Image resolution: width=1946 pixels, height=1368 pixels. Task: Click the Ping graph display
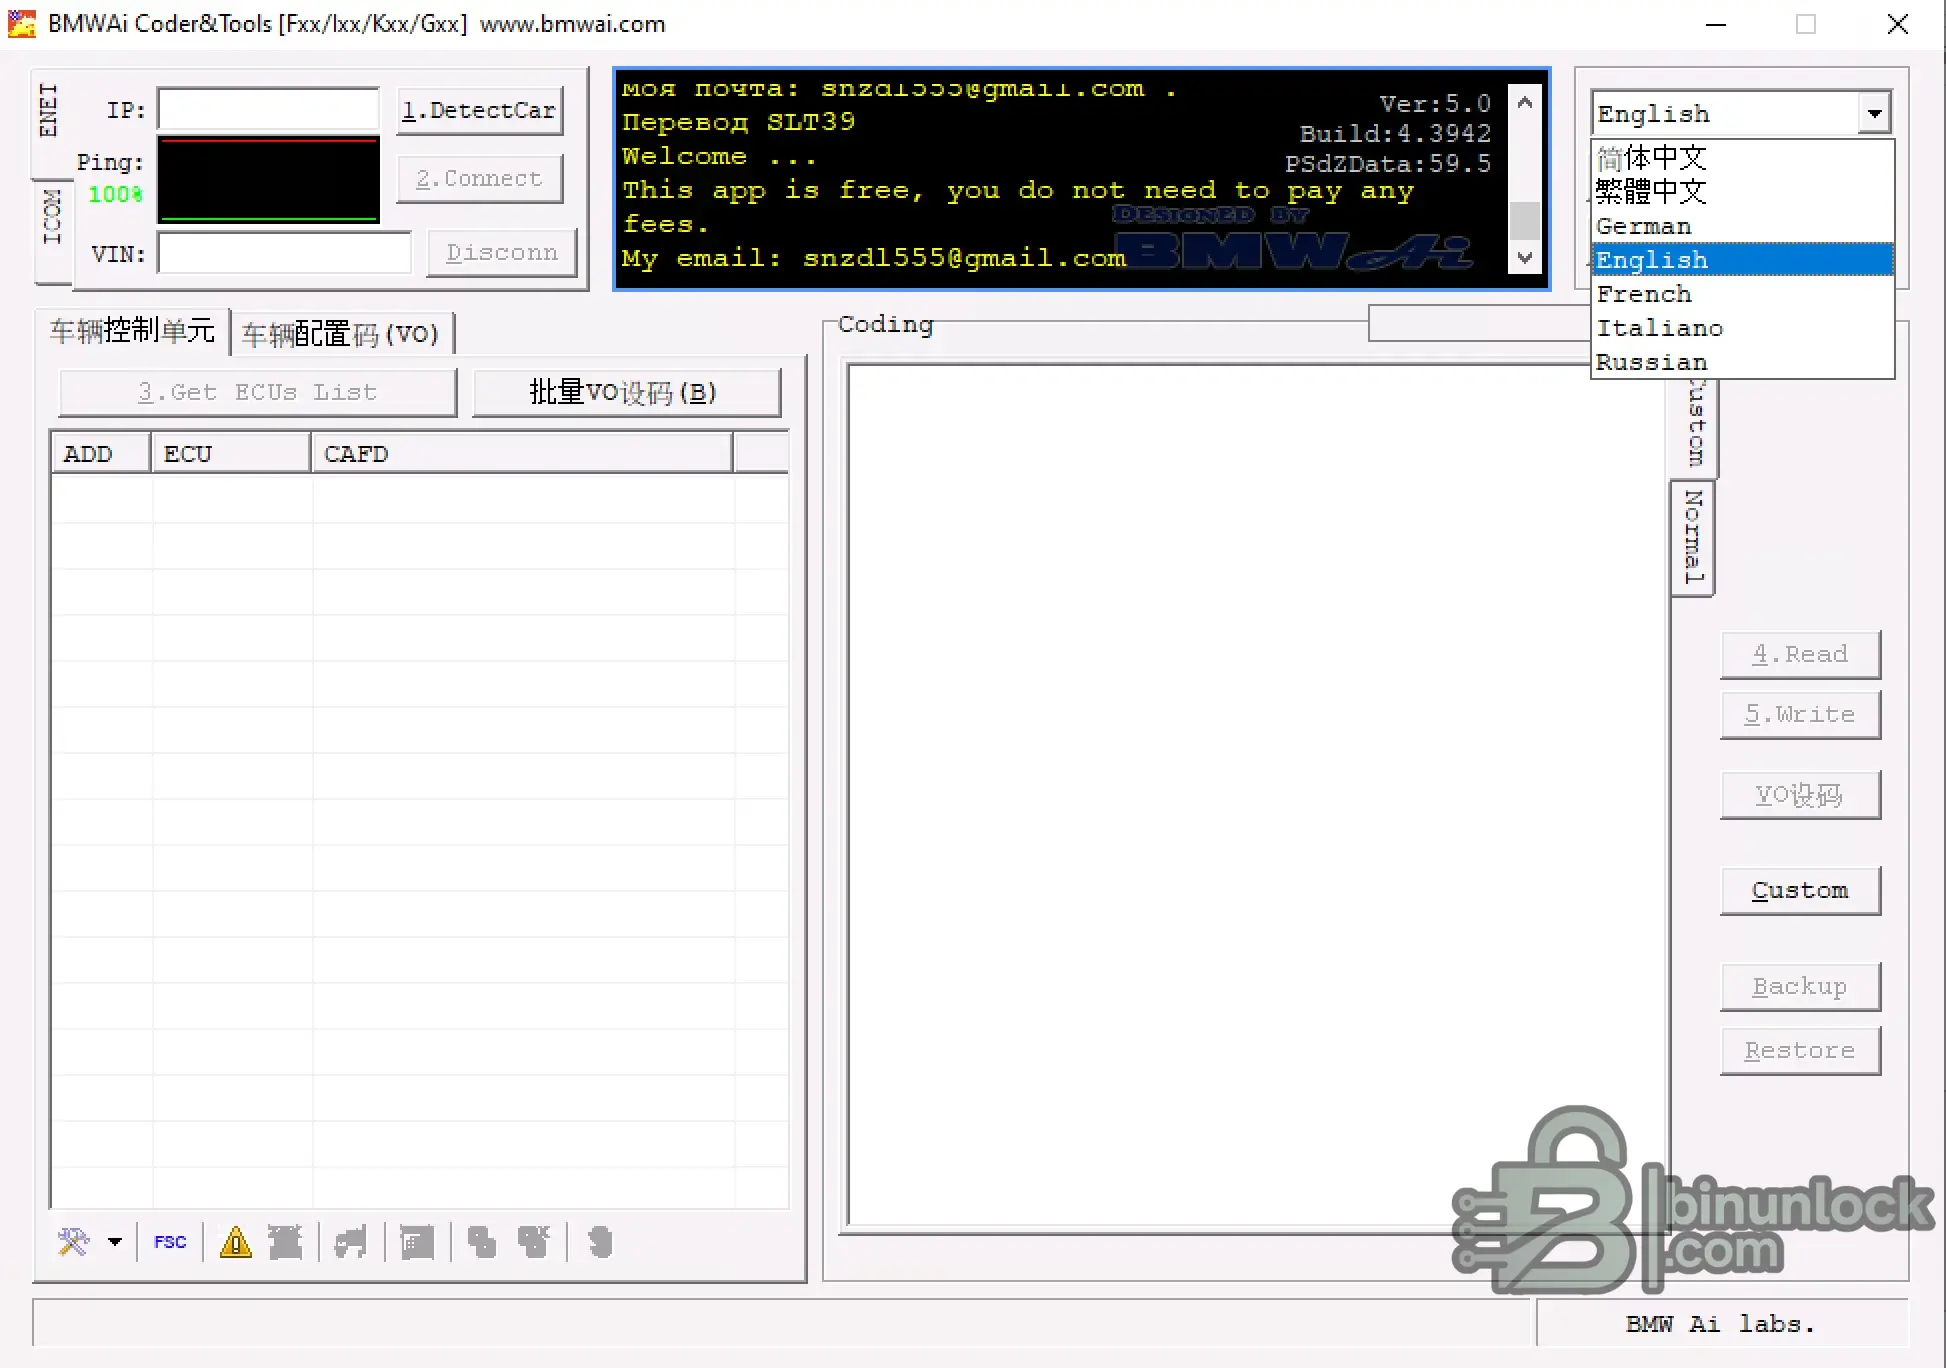click(268, 180)
